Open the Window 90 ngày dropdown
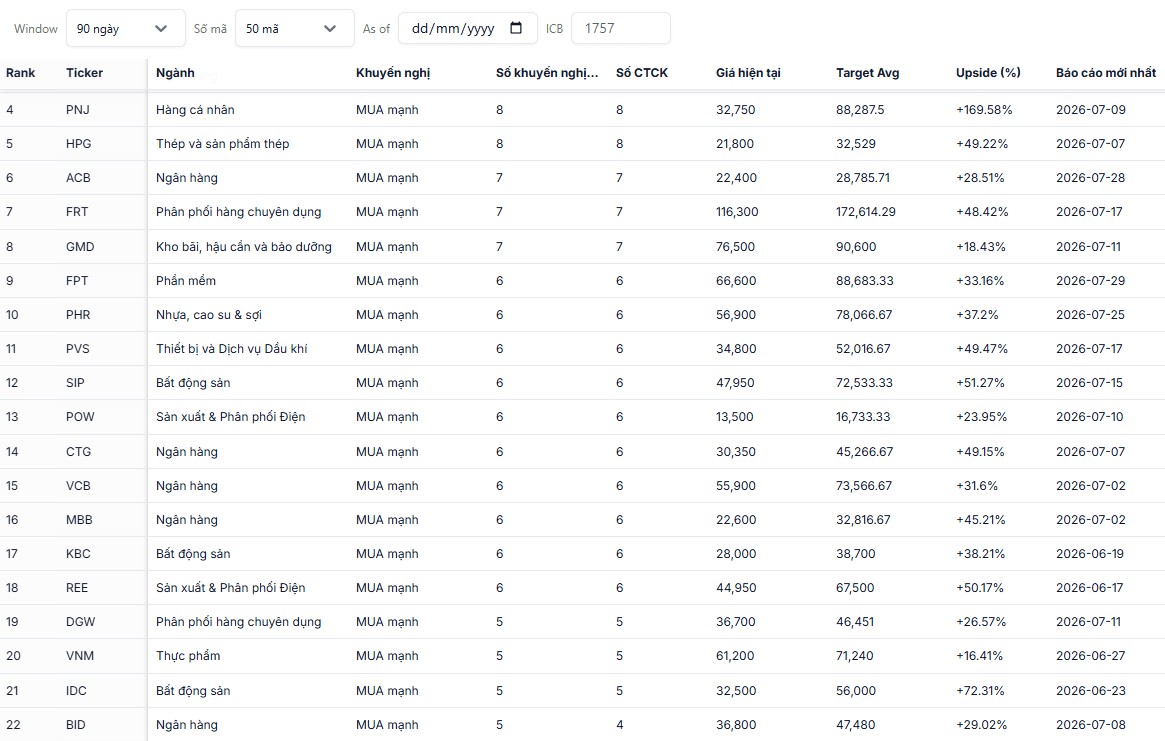 pyautogui.click(x=126, y=28)
